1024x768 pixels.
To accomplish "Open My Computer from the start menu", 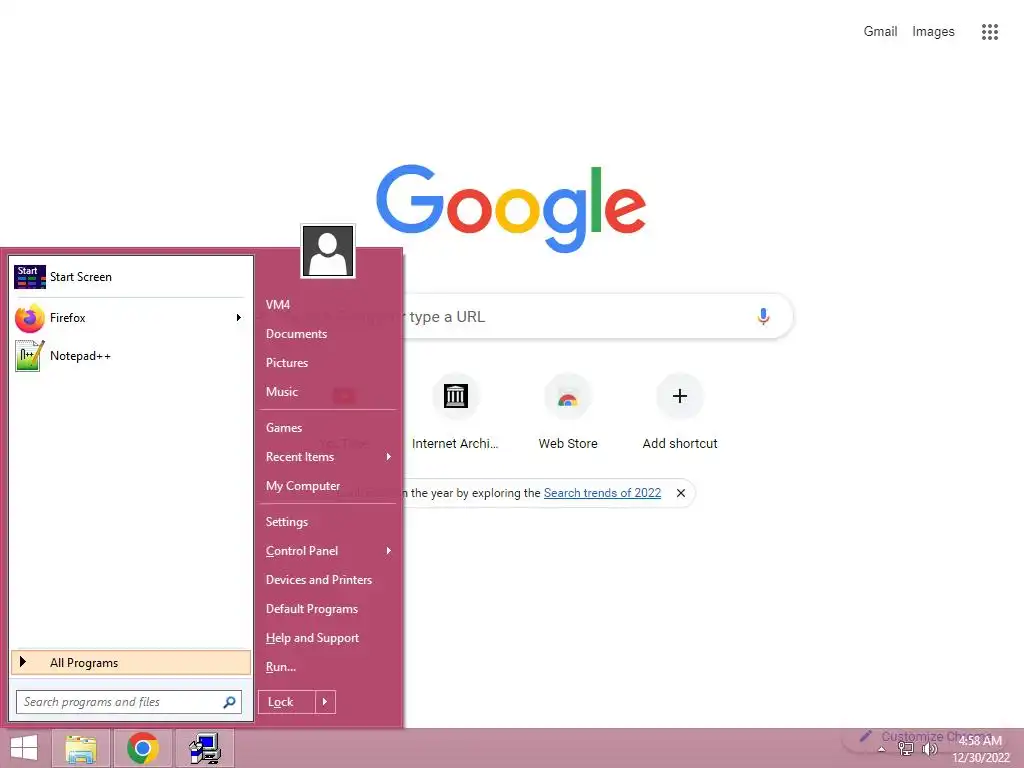I will pos(302,486).
